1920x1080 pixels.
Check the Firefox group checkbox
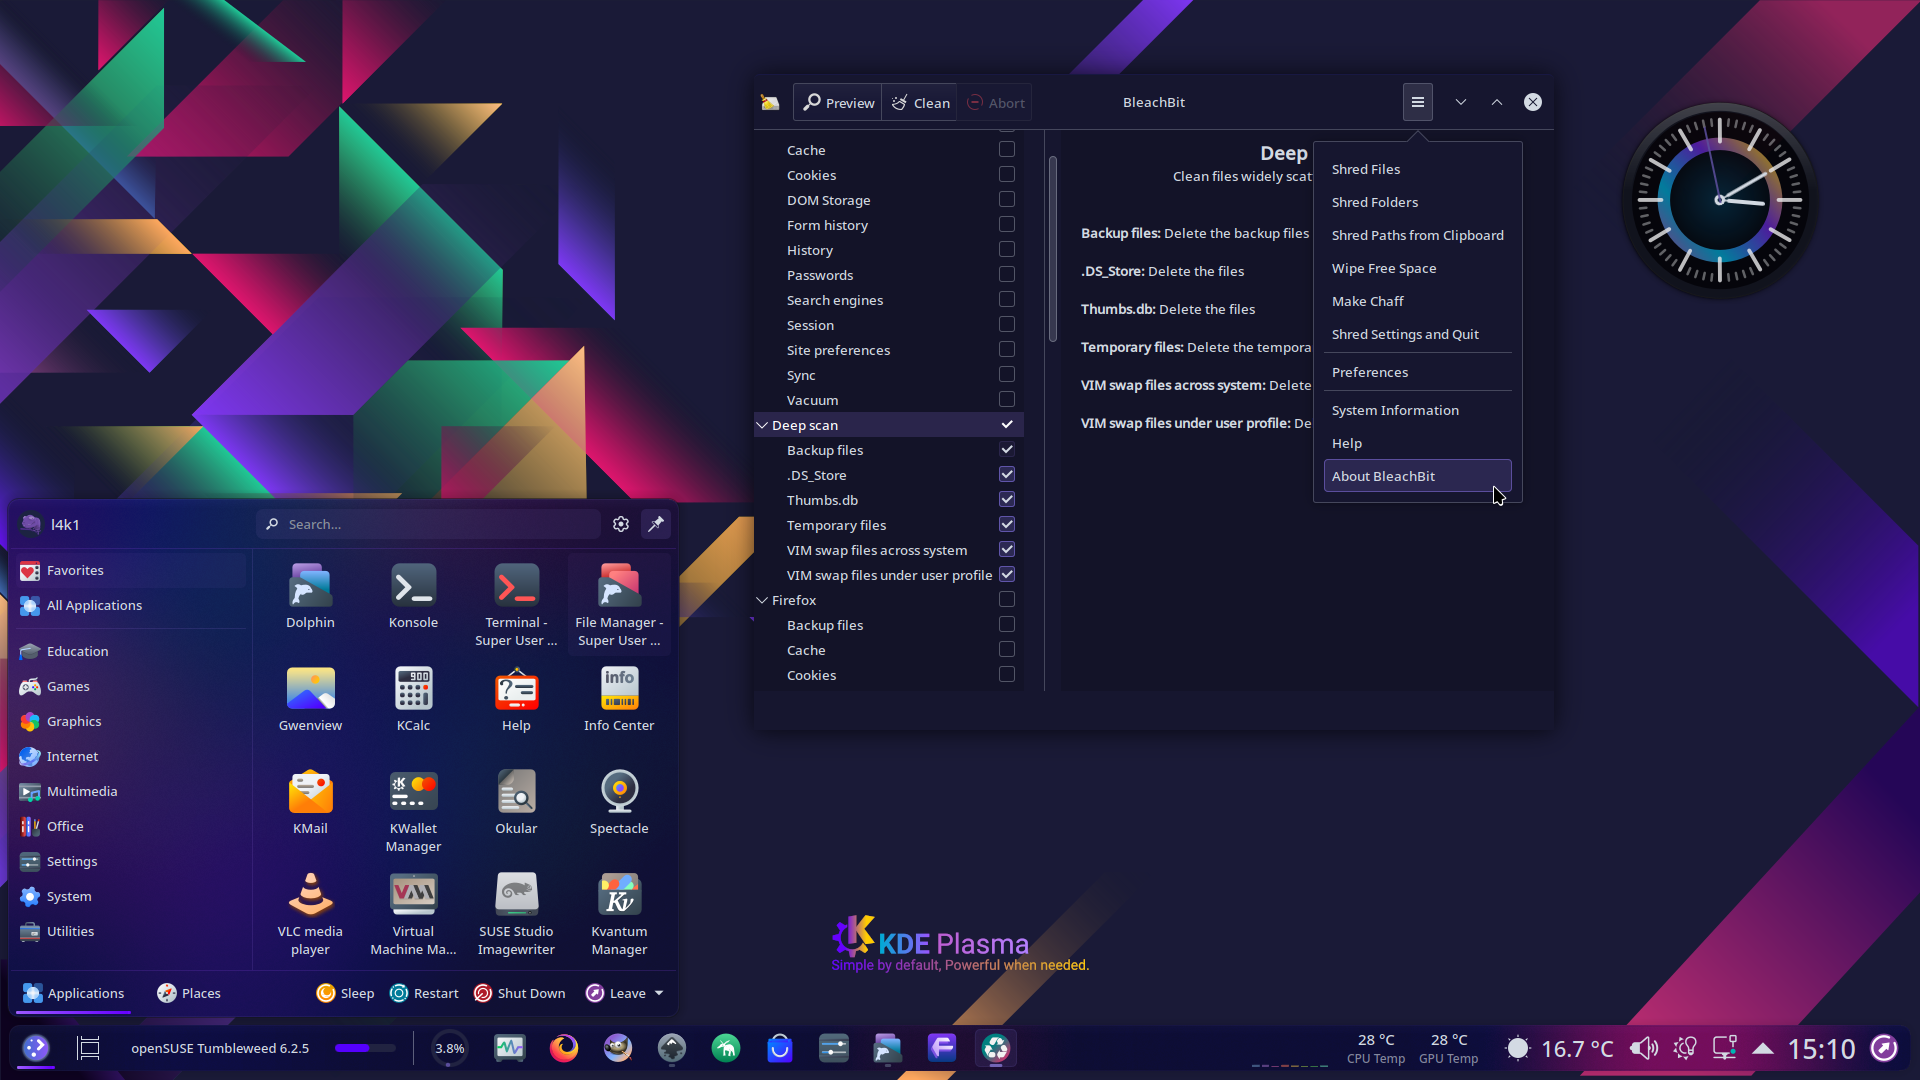1007,599
